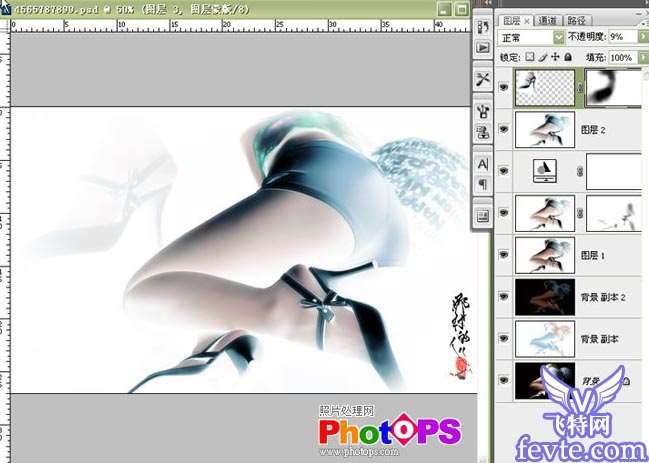Screen dimensions: 649x463
Task: Hide layer 背景 副本 2
Action: [504, 297]
